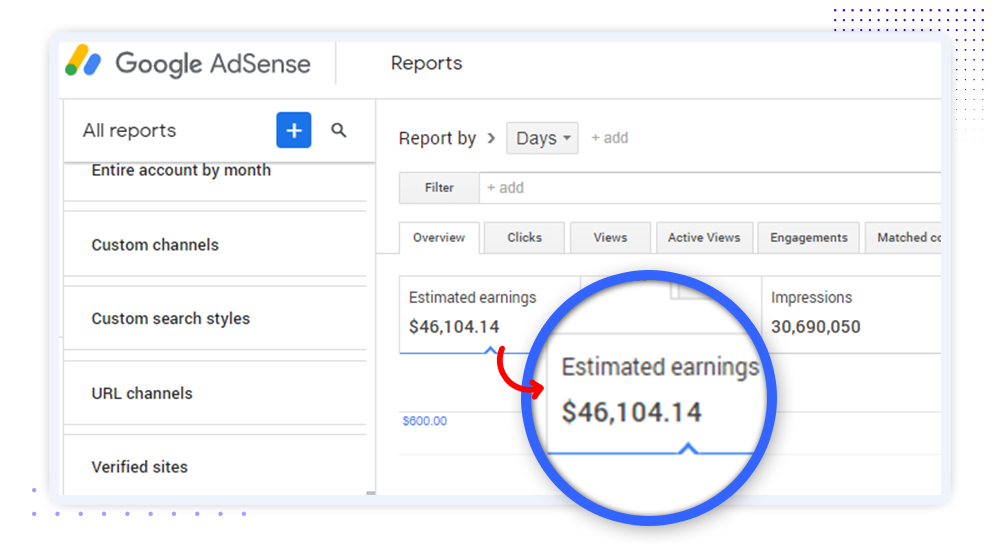This screenshot has width=1000, height=554.
Task: Click the 'Google AdSense' wordmark text
Action: pos(213,64)
